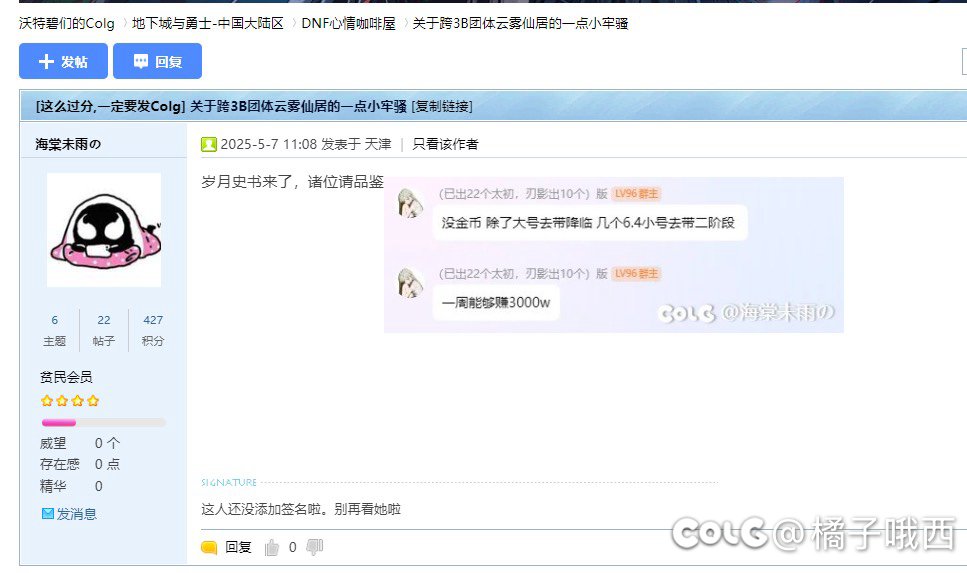Open the user avatar of 海棠未雨の

click(104, 230)
